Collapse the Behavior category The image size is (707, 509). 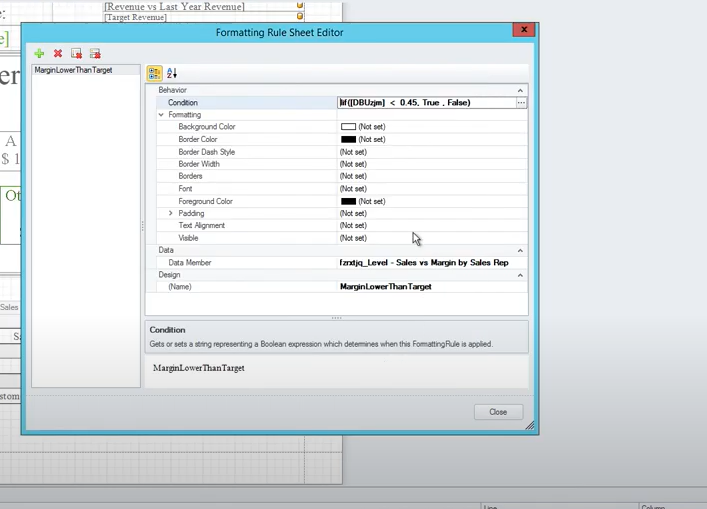click(x=520, y=90)
